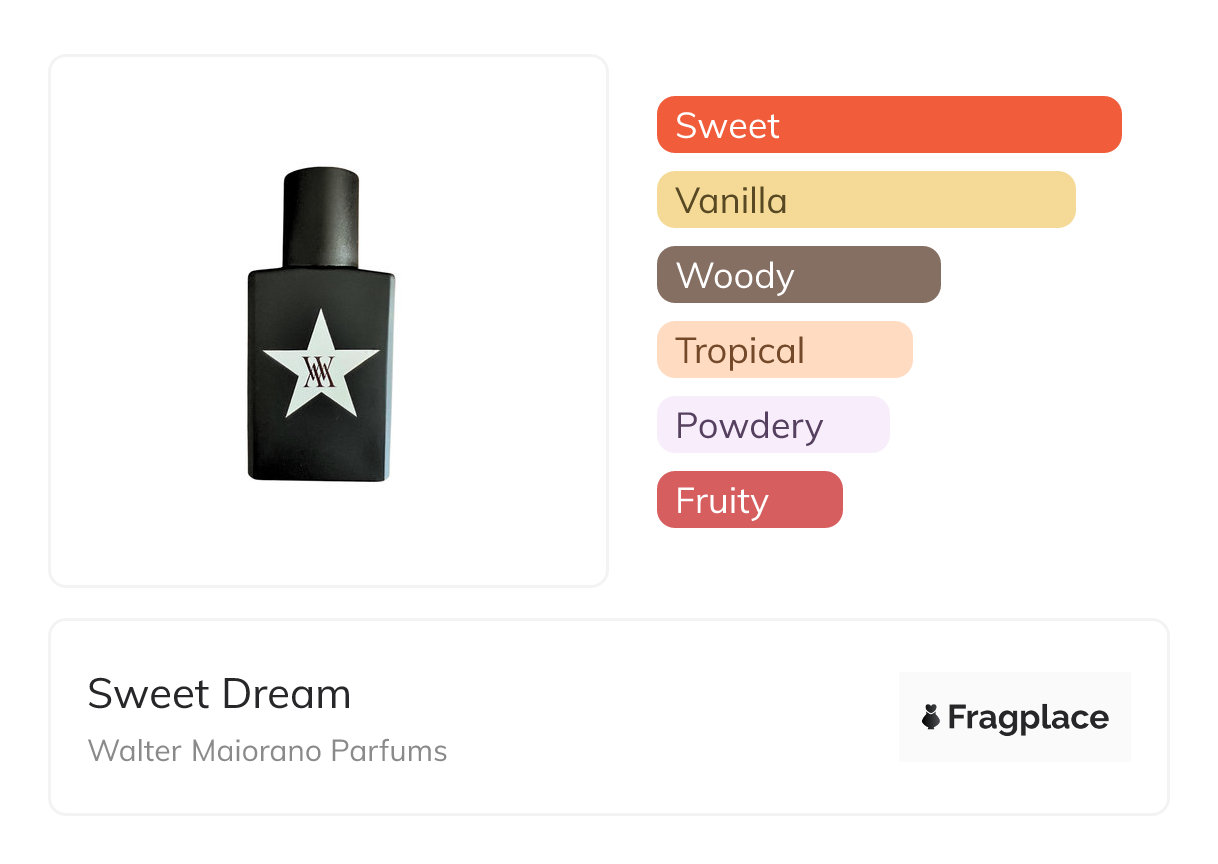The height and width of the screenshot is (864, 1218).
Task: Click the Vanilla label text
Action: pos(731,200)
